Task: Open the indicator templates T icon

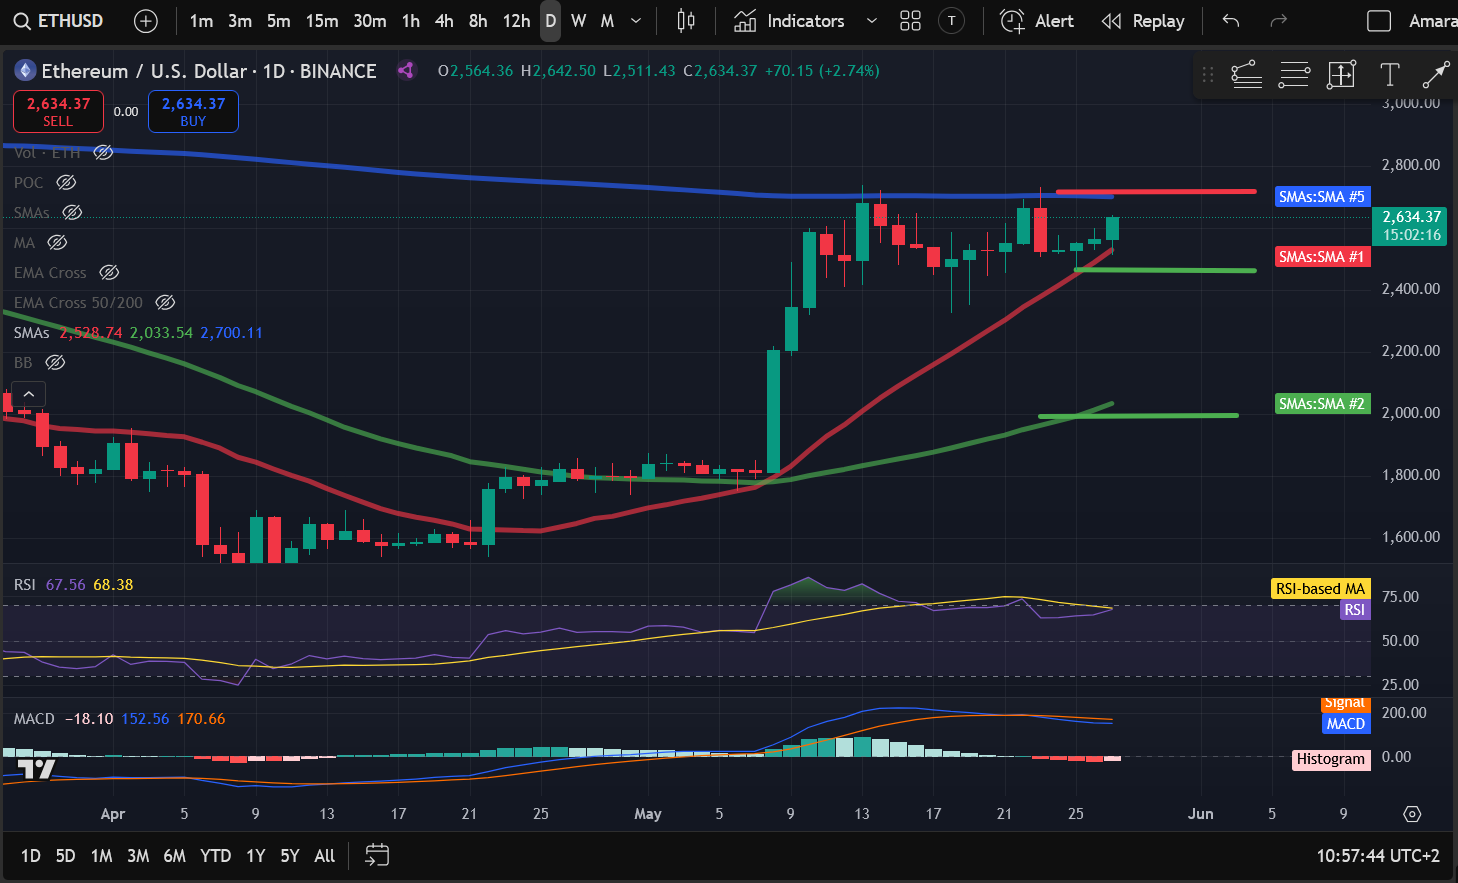Action: pos(952,21)
